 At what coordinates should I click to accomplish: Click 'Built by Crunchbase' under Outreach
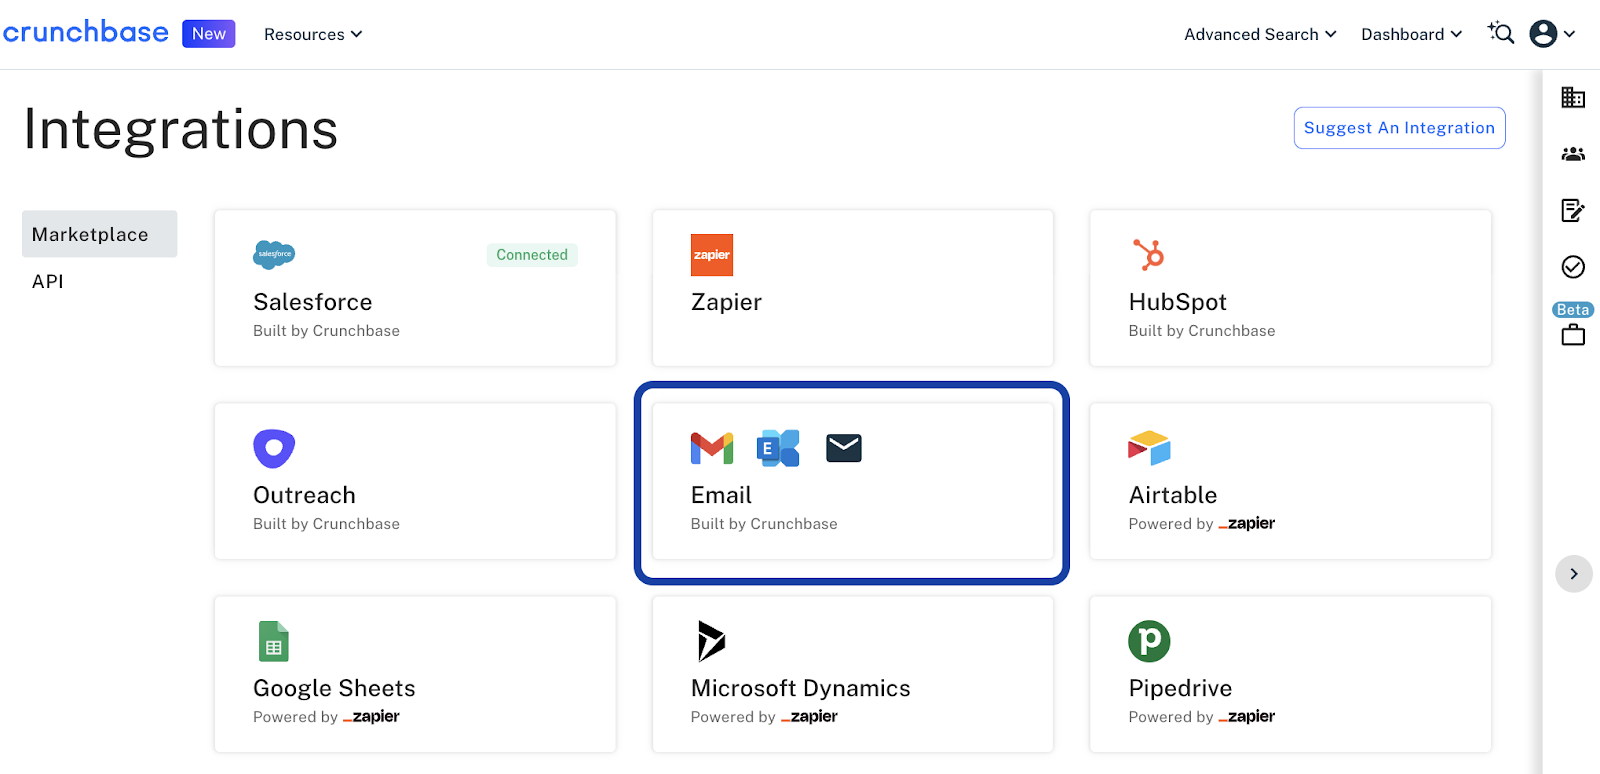(326, 524)
